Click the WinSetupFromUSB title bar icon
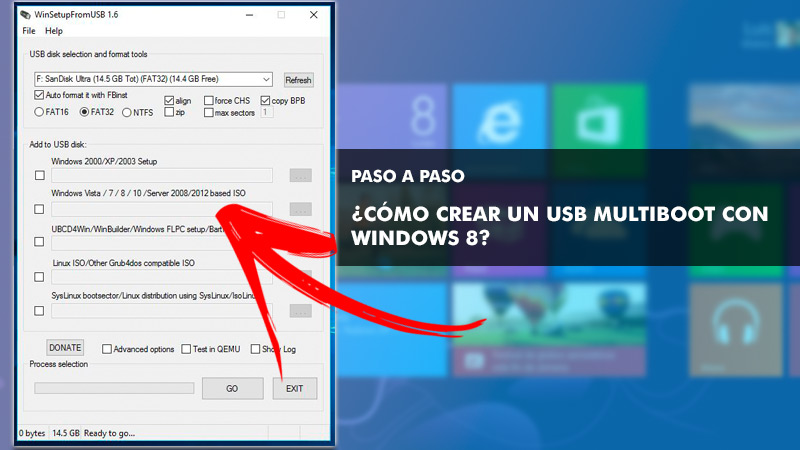 pyautogui.click(x=26, y=15)
